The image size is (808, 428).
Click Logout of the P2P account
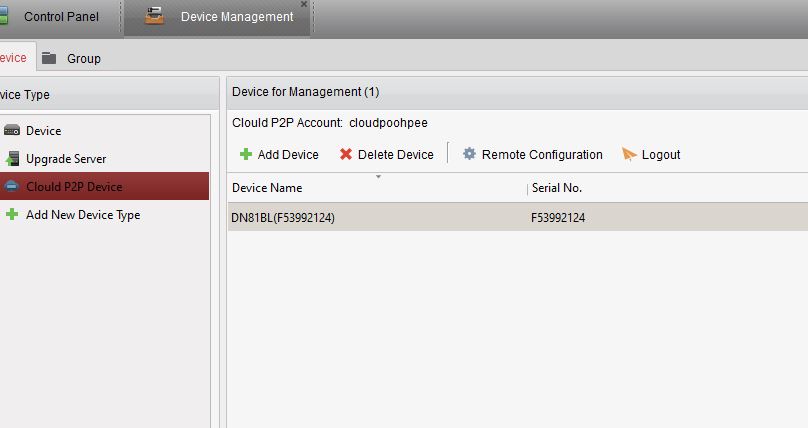click(x=651, y=155)
